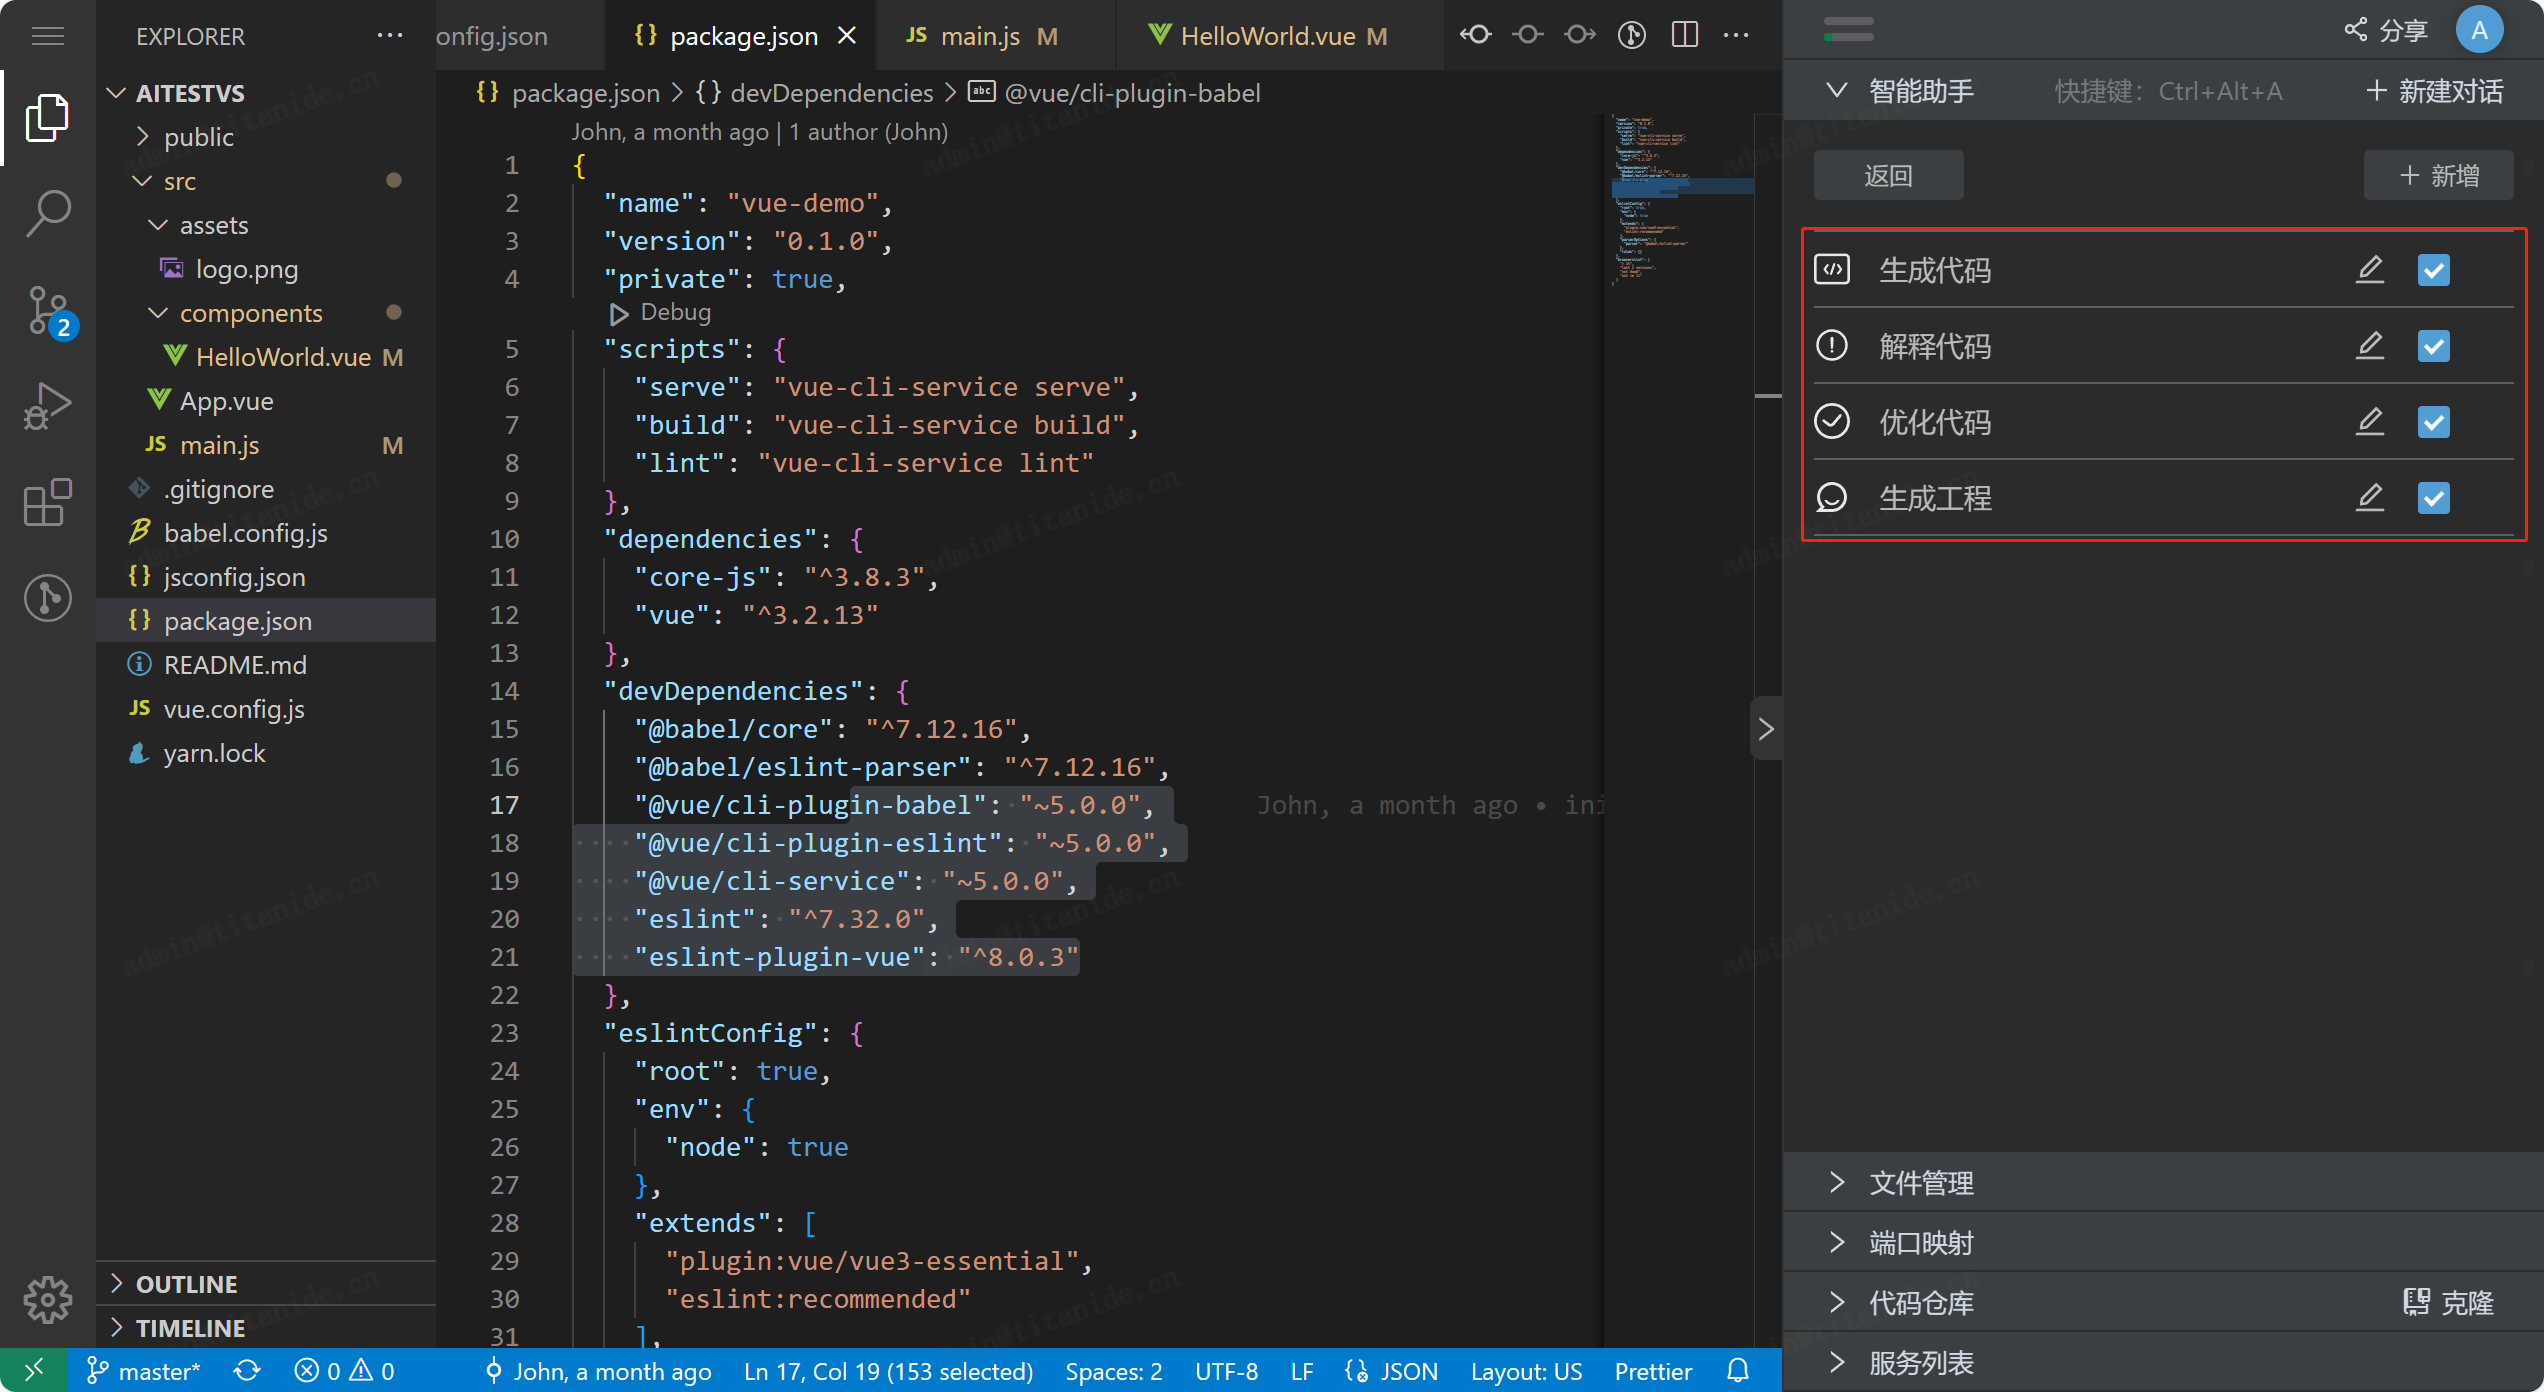Expand the 文件管理 section

click(1920, 1183)
